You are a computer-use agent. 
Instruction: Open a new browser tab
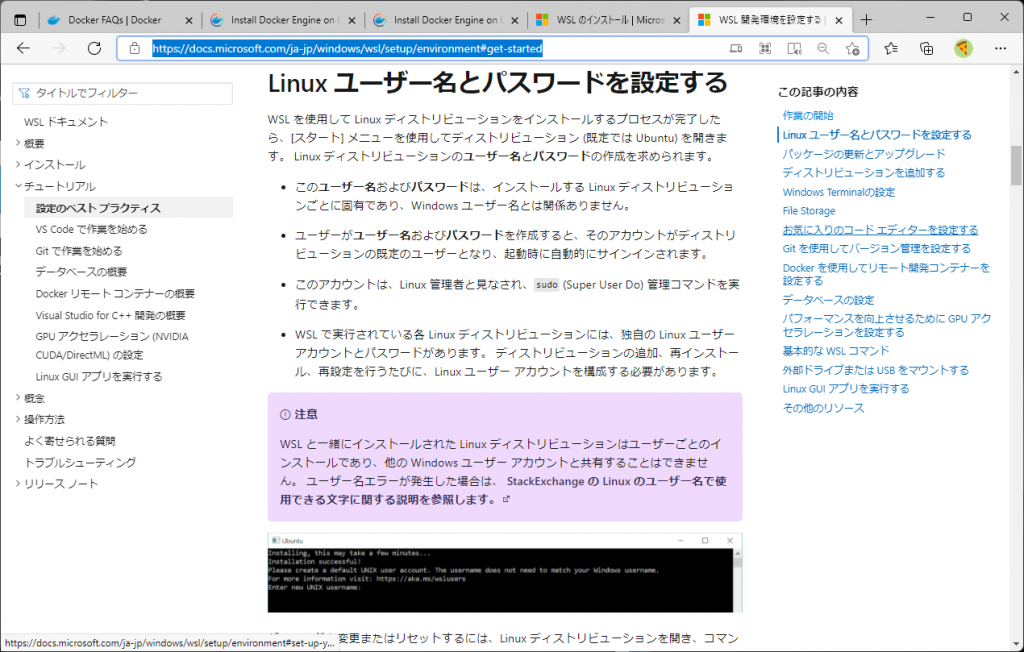866,20
